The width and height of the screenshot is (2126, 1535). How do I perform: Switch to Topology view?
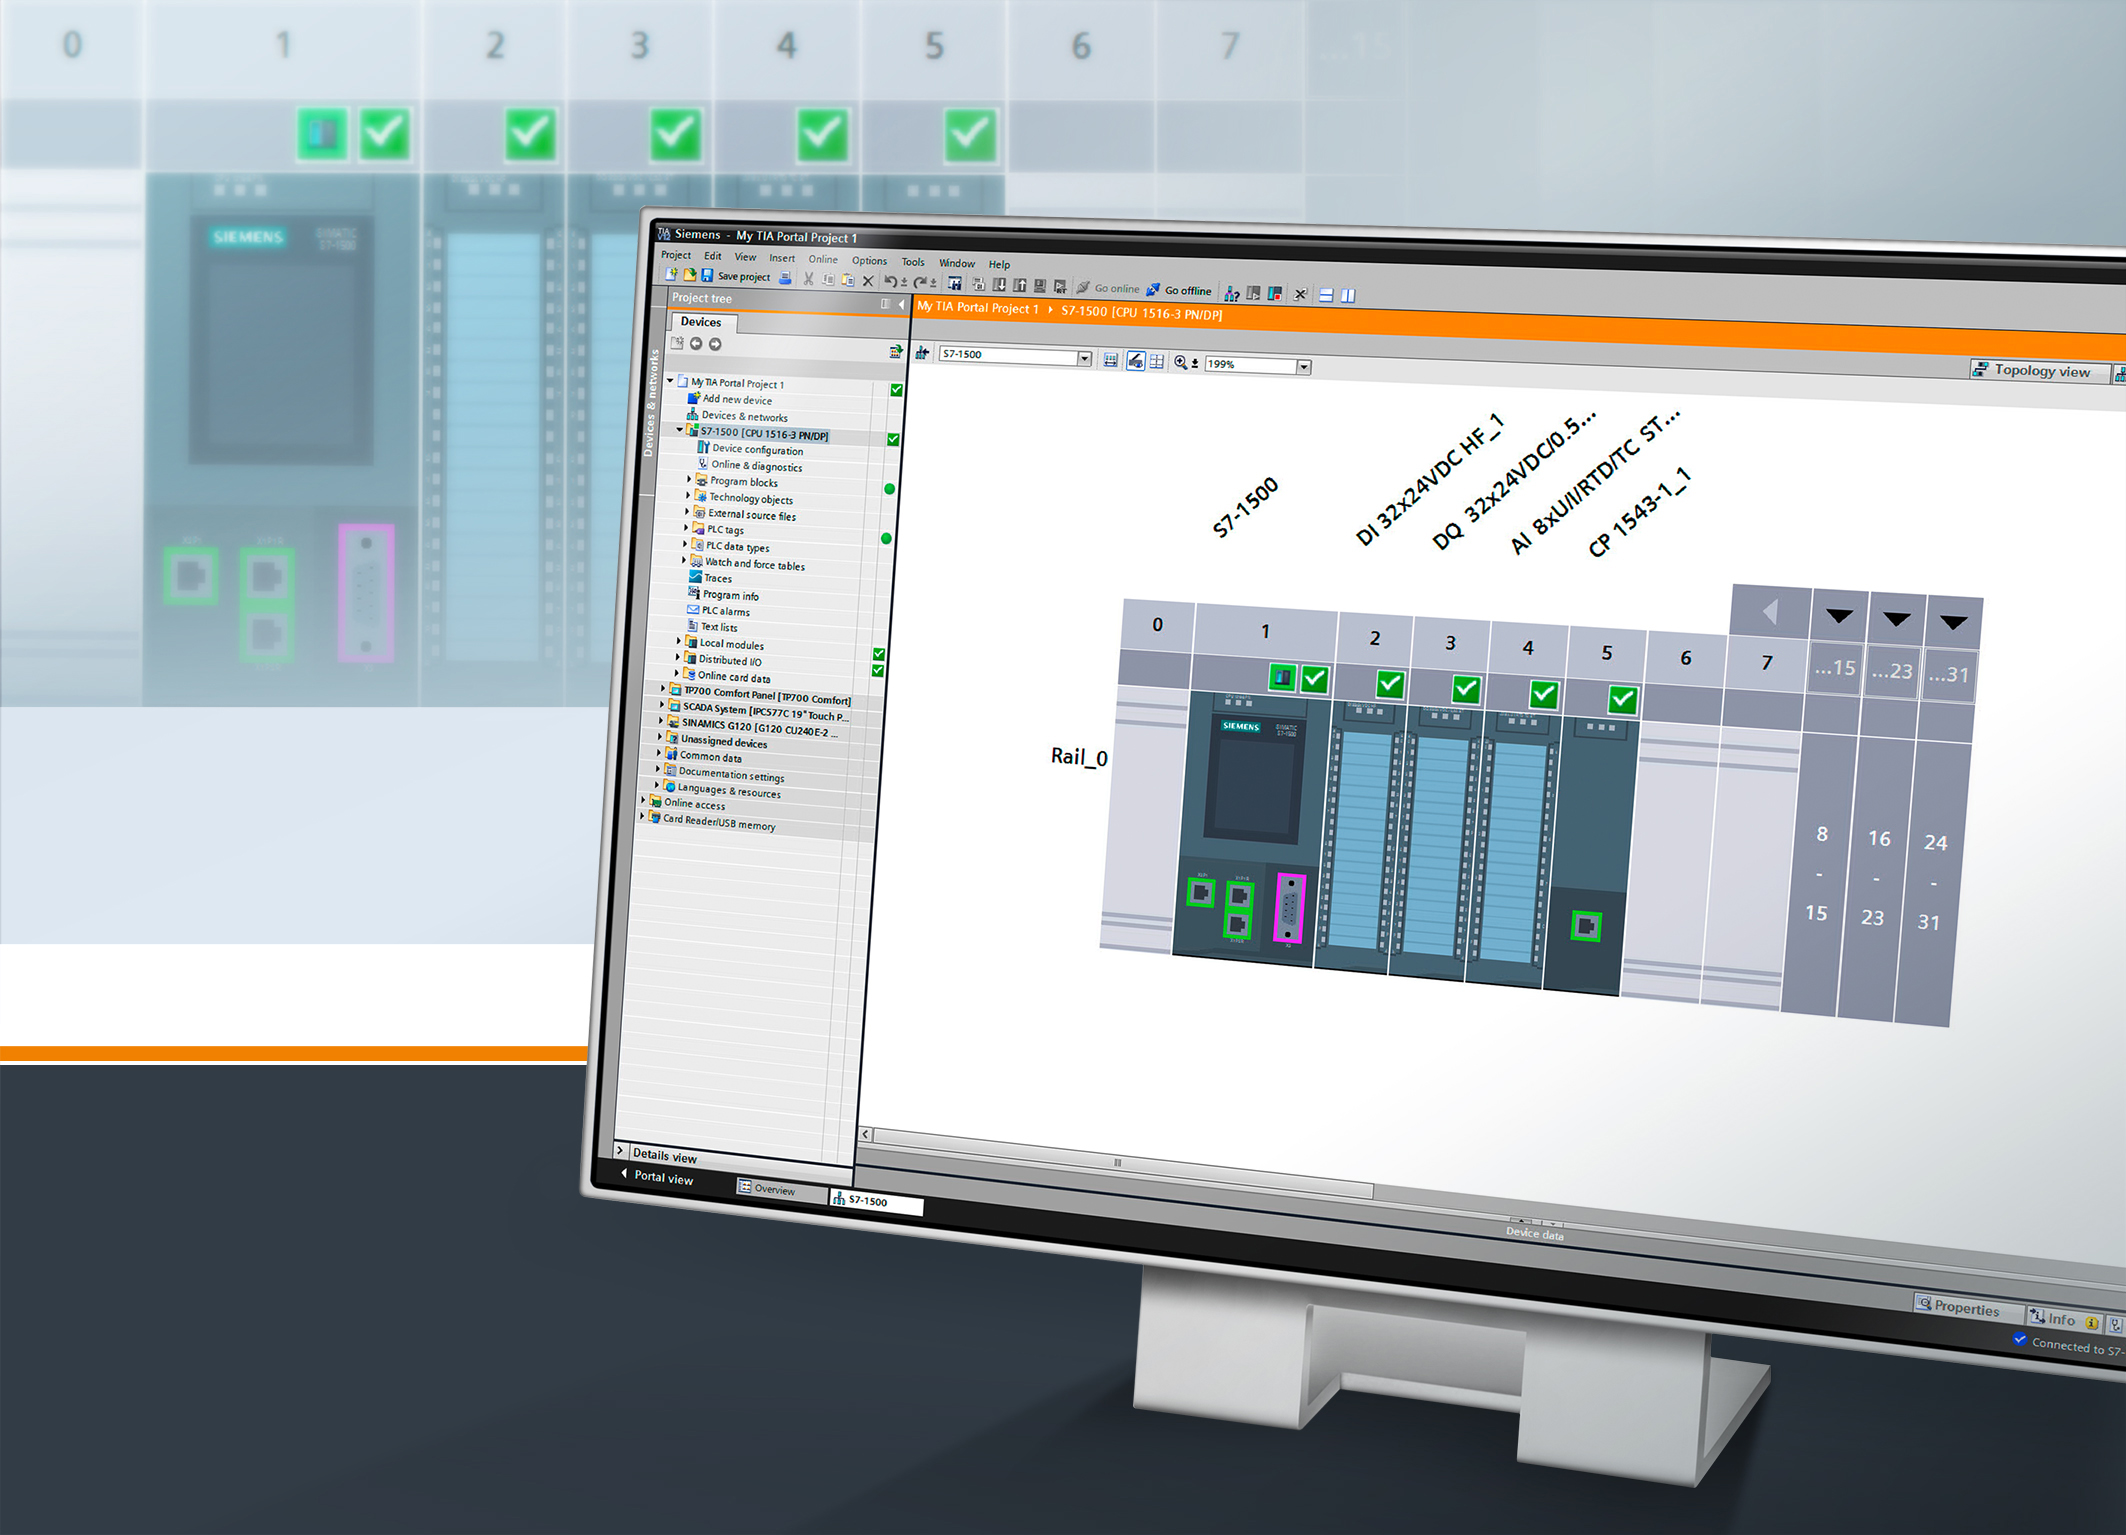tap(2034, 370)
